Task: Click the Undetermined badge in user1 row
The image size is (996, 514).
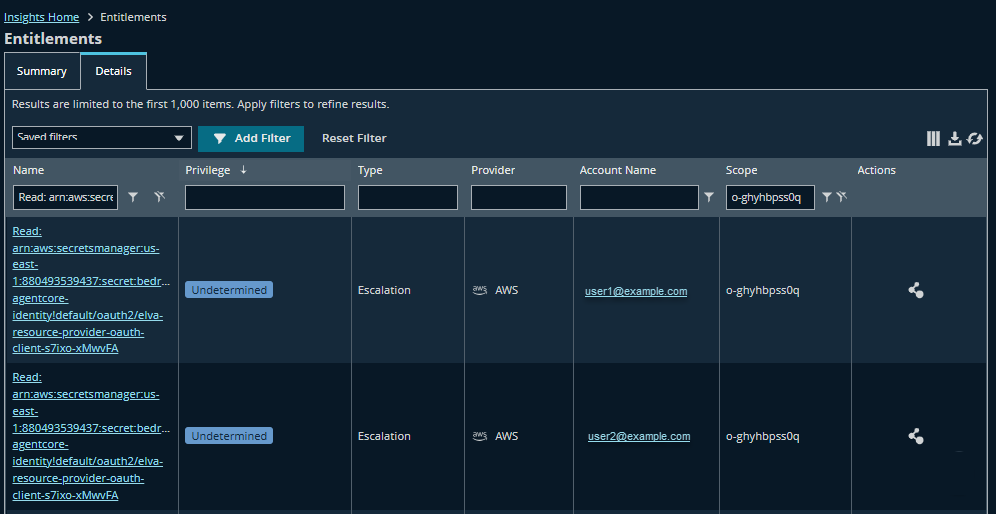Action: point(229,290)
